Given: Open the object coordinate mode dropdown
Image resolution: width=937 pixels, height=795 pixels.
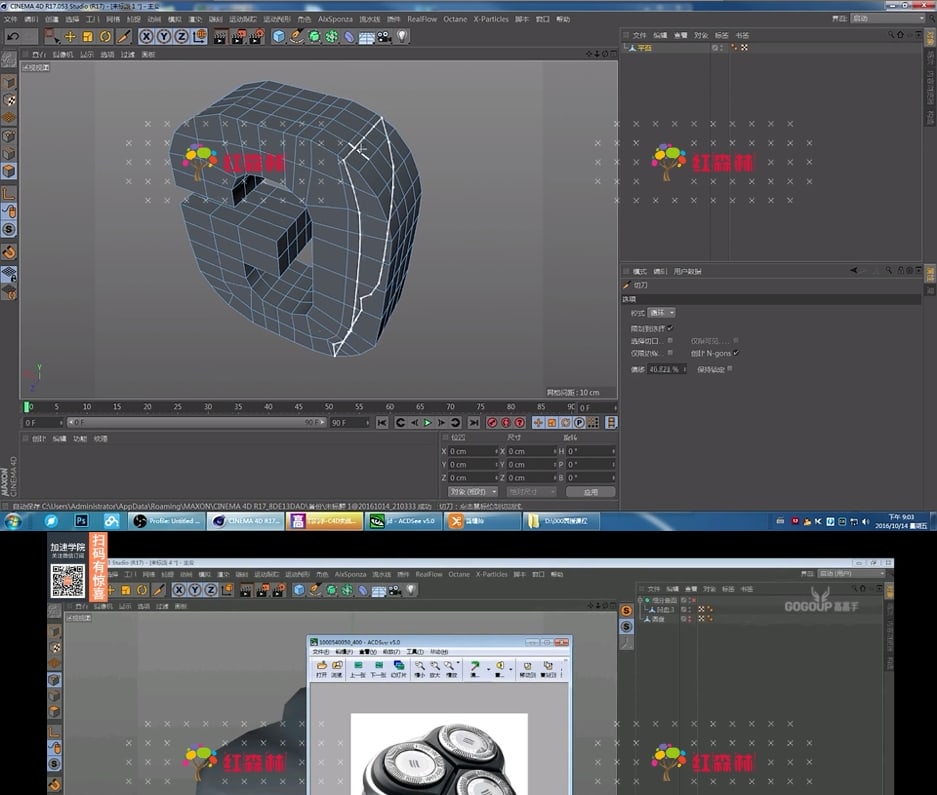Looking at the screenshot, I should [473, 492].
